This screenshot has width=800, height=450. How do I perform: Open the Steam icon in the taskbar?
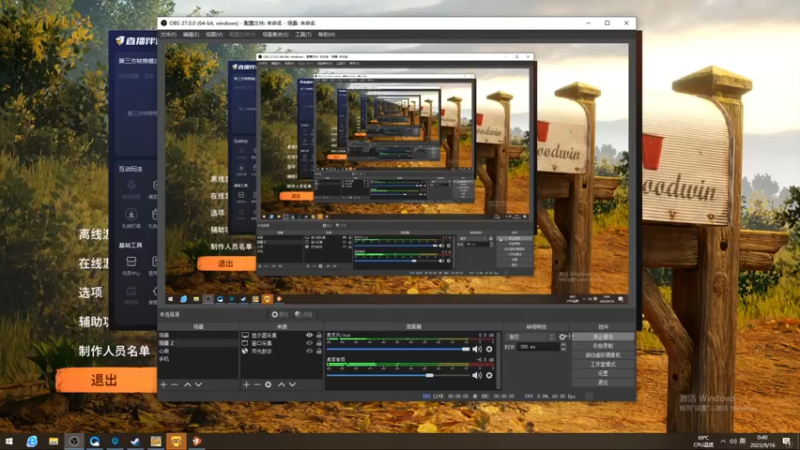[135, 441]
